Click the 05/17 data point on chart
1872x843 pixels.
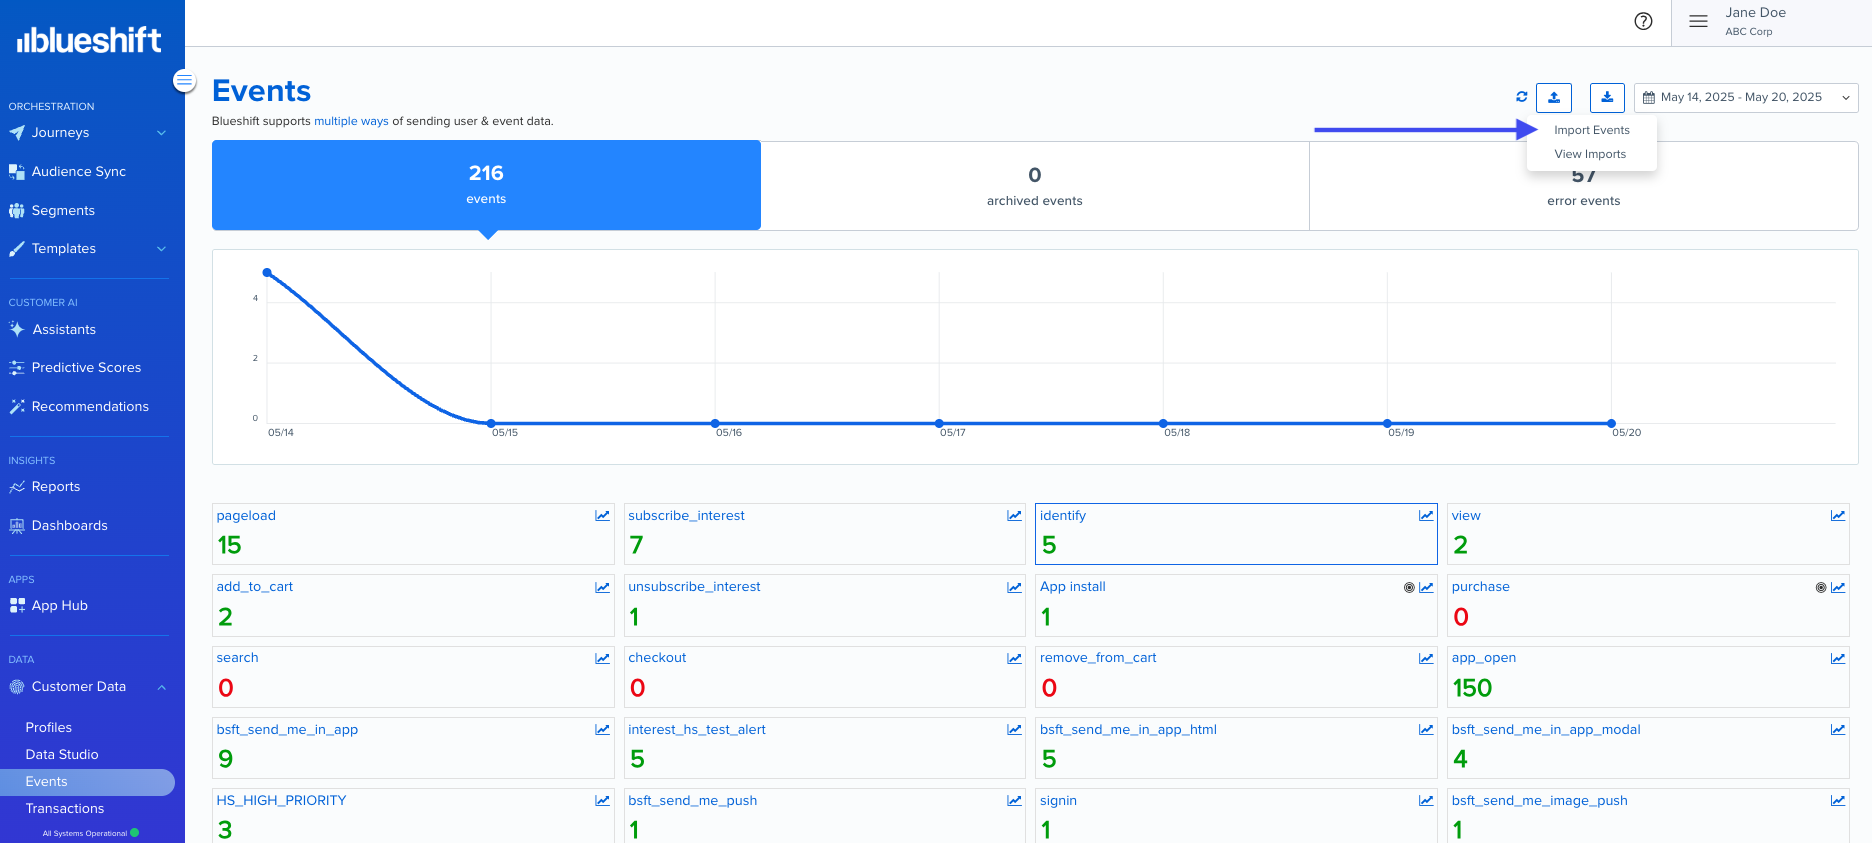pyautogui.click(x=939, y=423)
